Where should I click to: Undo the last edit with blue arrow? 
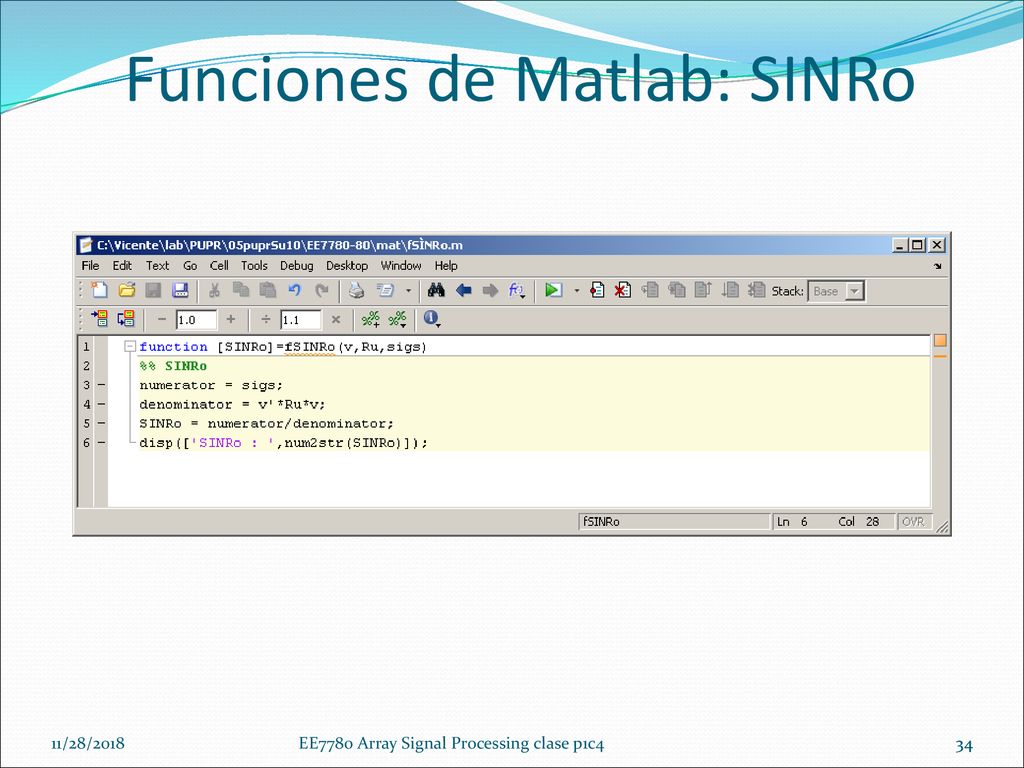pos(295,290)
